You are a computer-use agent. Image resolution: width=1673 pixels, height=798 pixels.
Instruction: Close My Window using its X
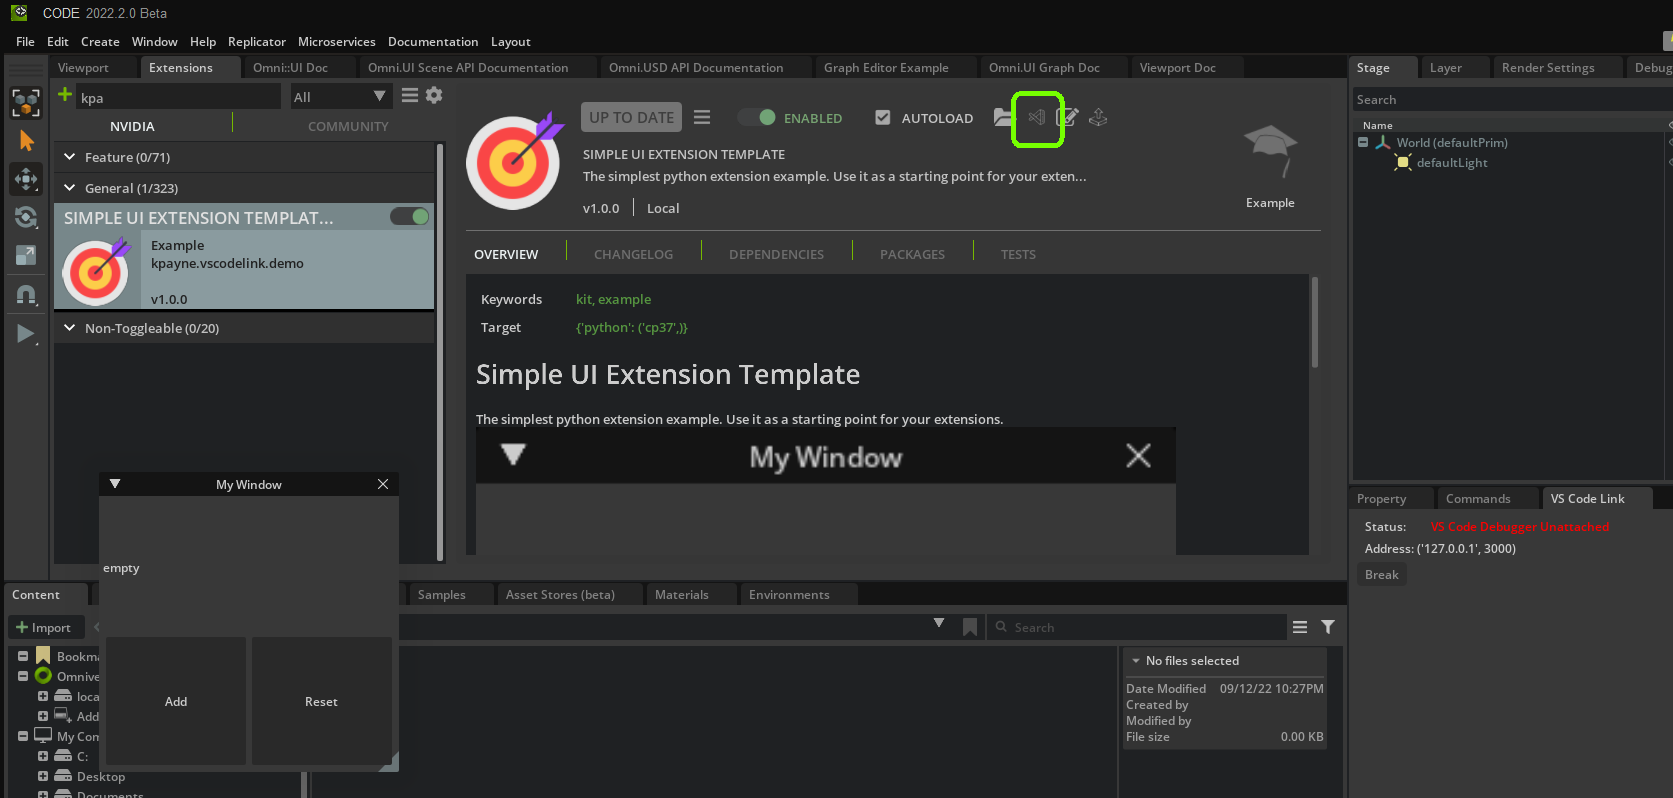pyautogui.click(x=383, y=484)
